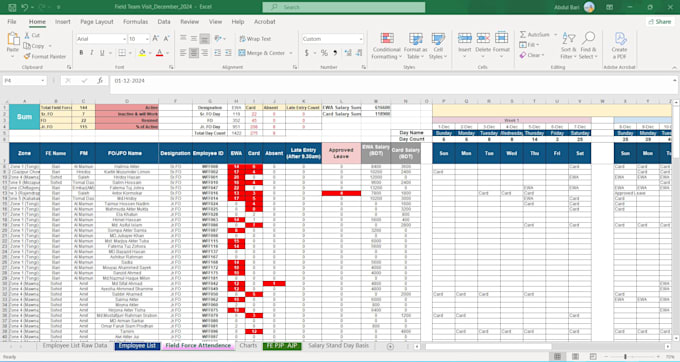Screen dimensions: 680x362
Task: Click the Borders icon
Action: (x=122, y=53)
